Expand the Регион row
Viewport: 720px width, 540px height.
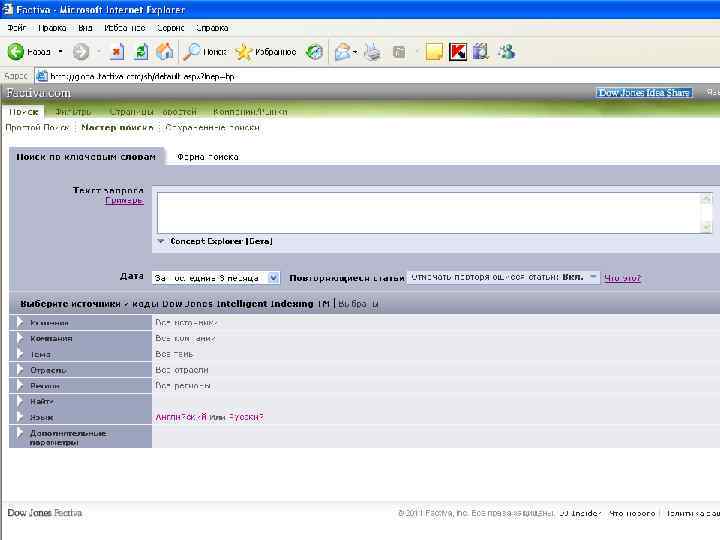[x=20, y=385]
